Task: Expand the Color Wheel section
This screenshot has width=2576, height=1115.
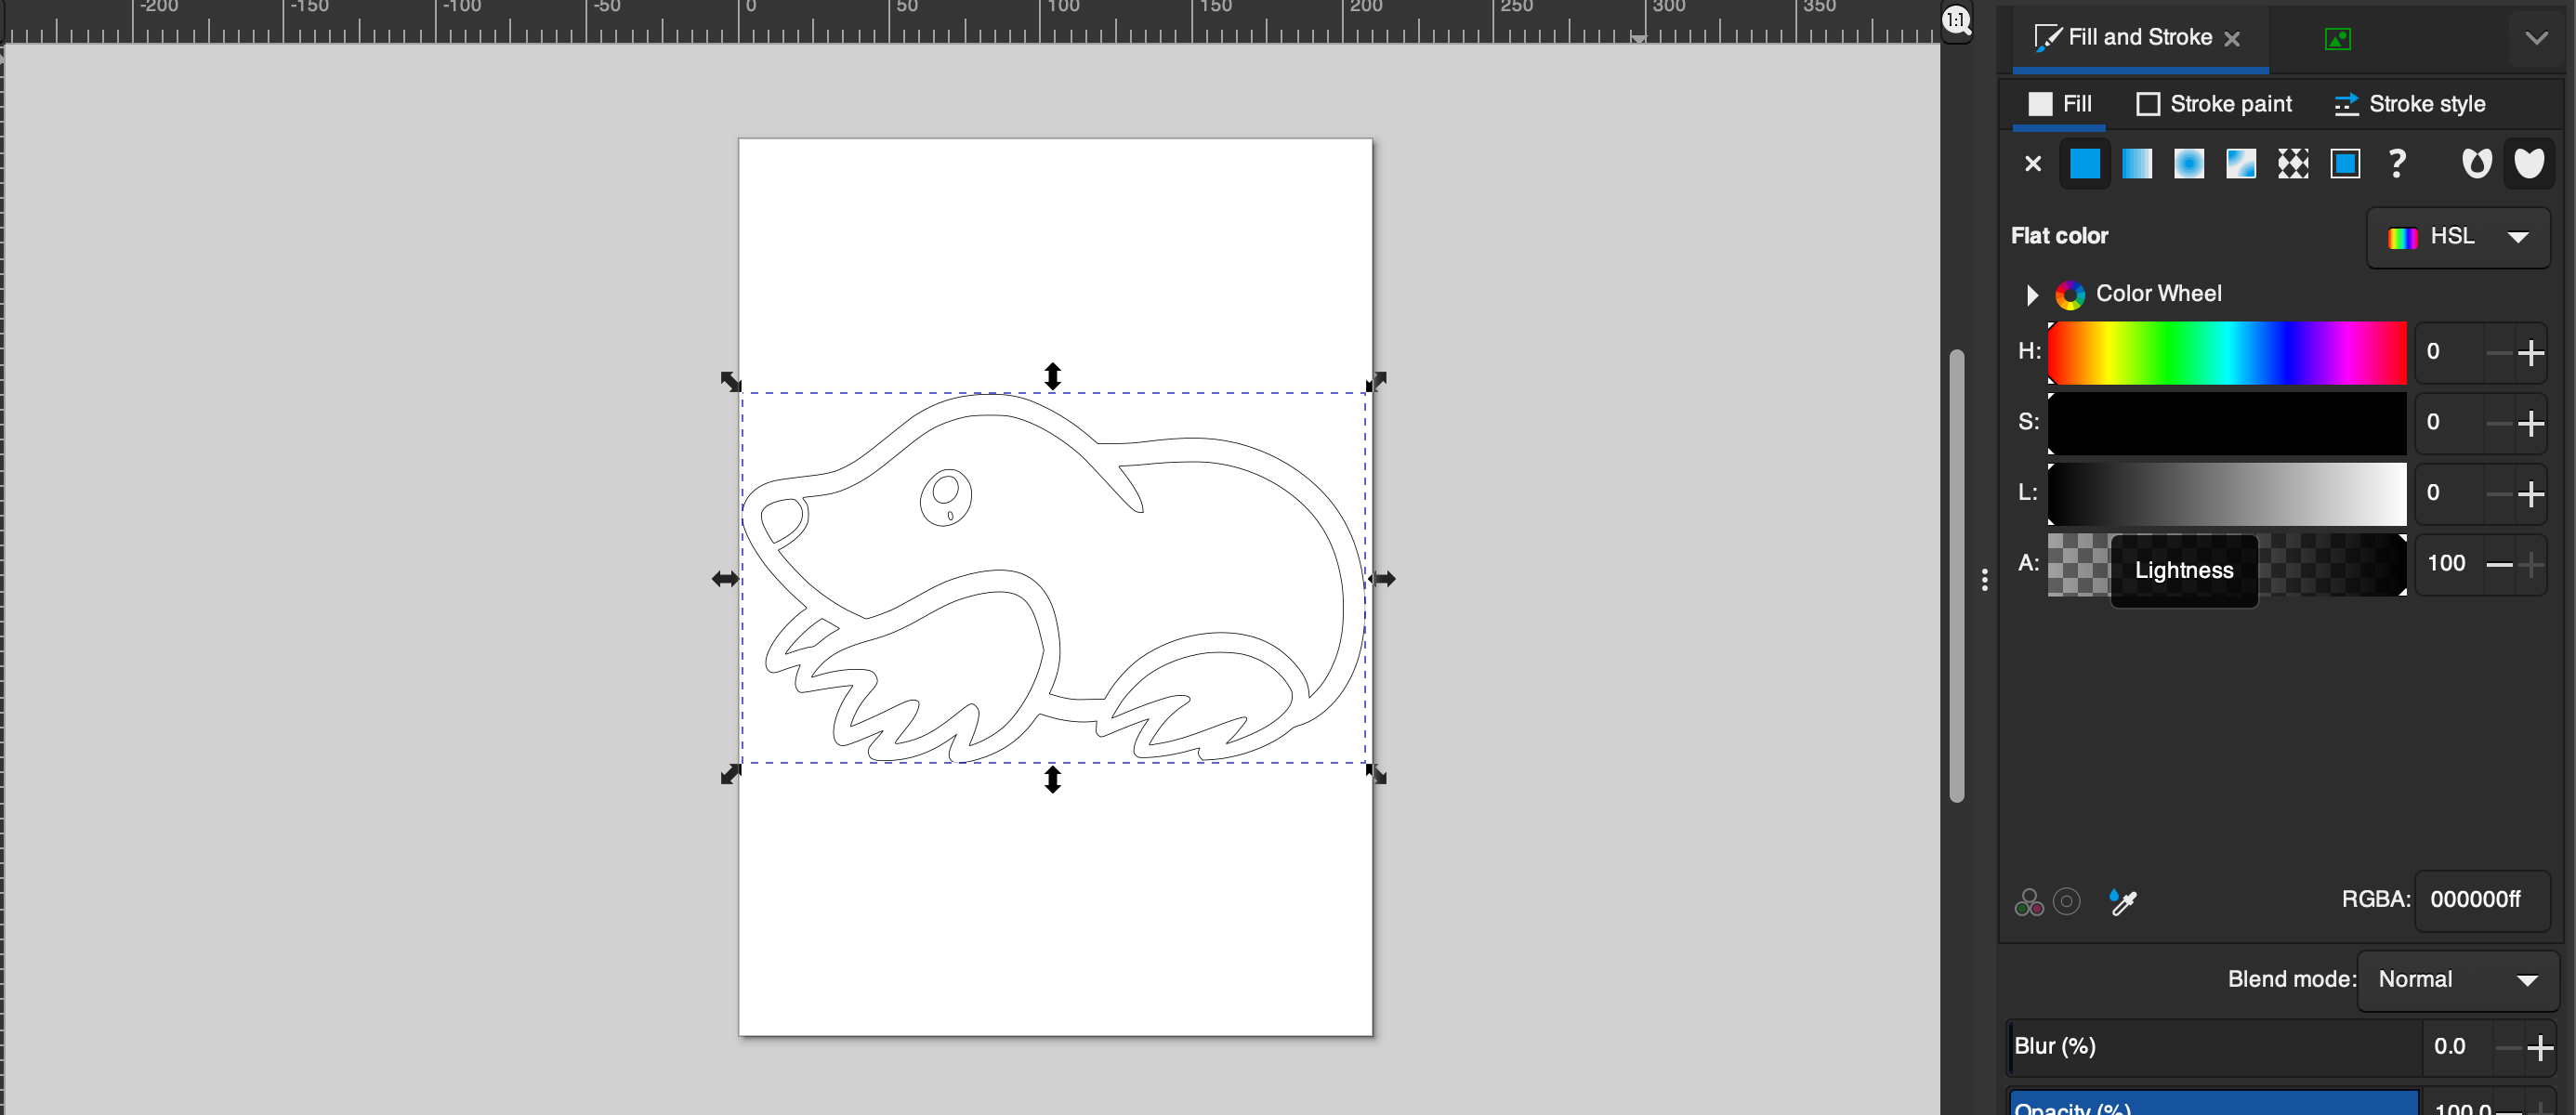Action: click(x=2031, y=294)
